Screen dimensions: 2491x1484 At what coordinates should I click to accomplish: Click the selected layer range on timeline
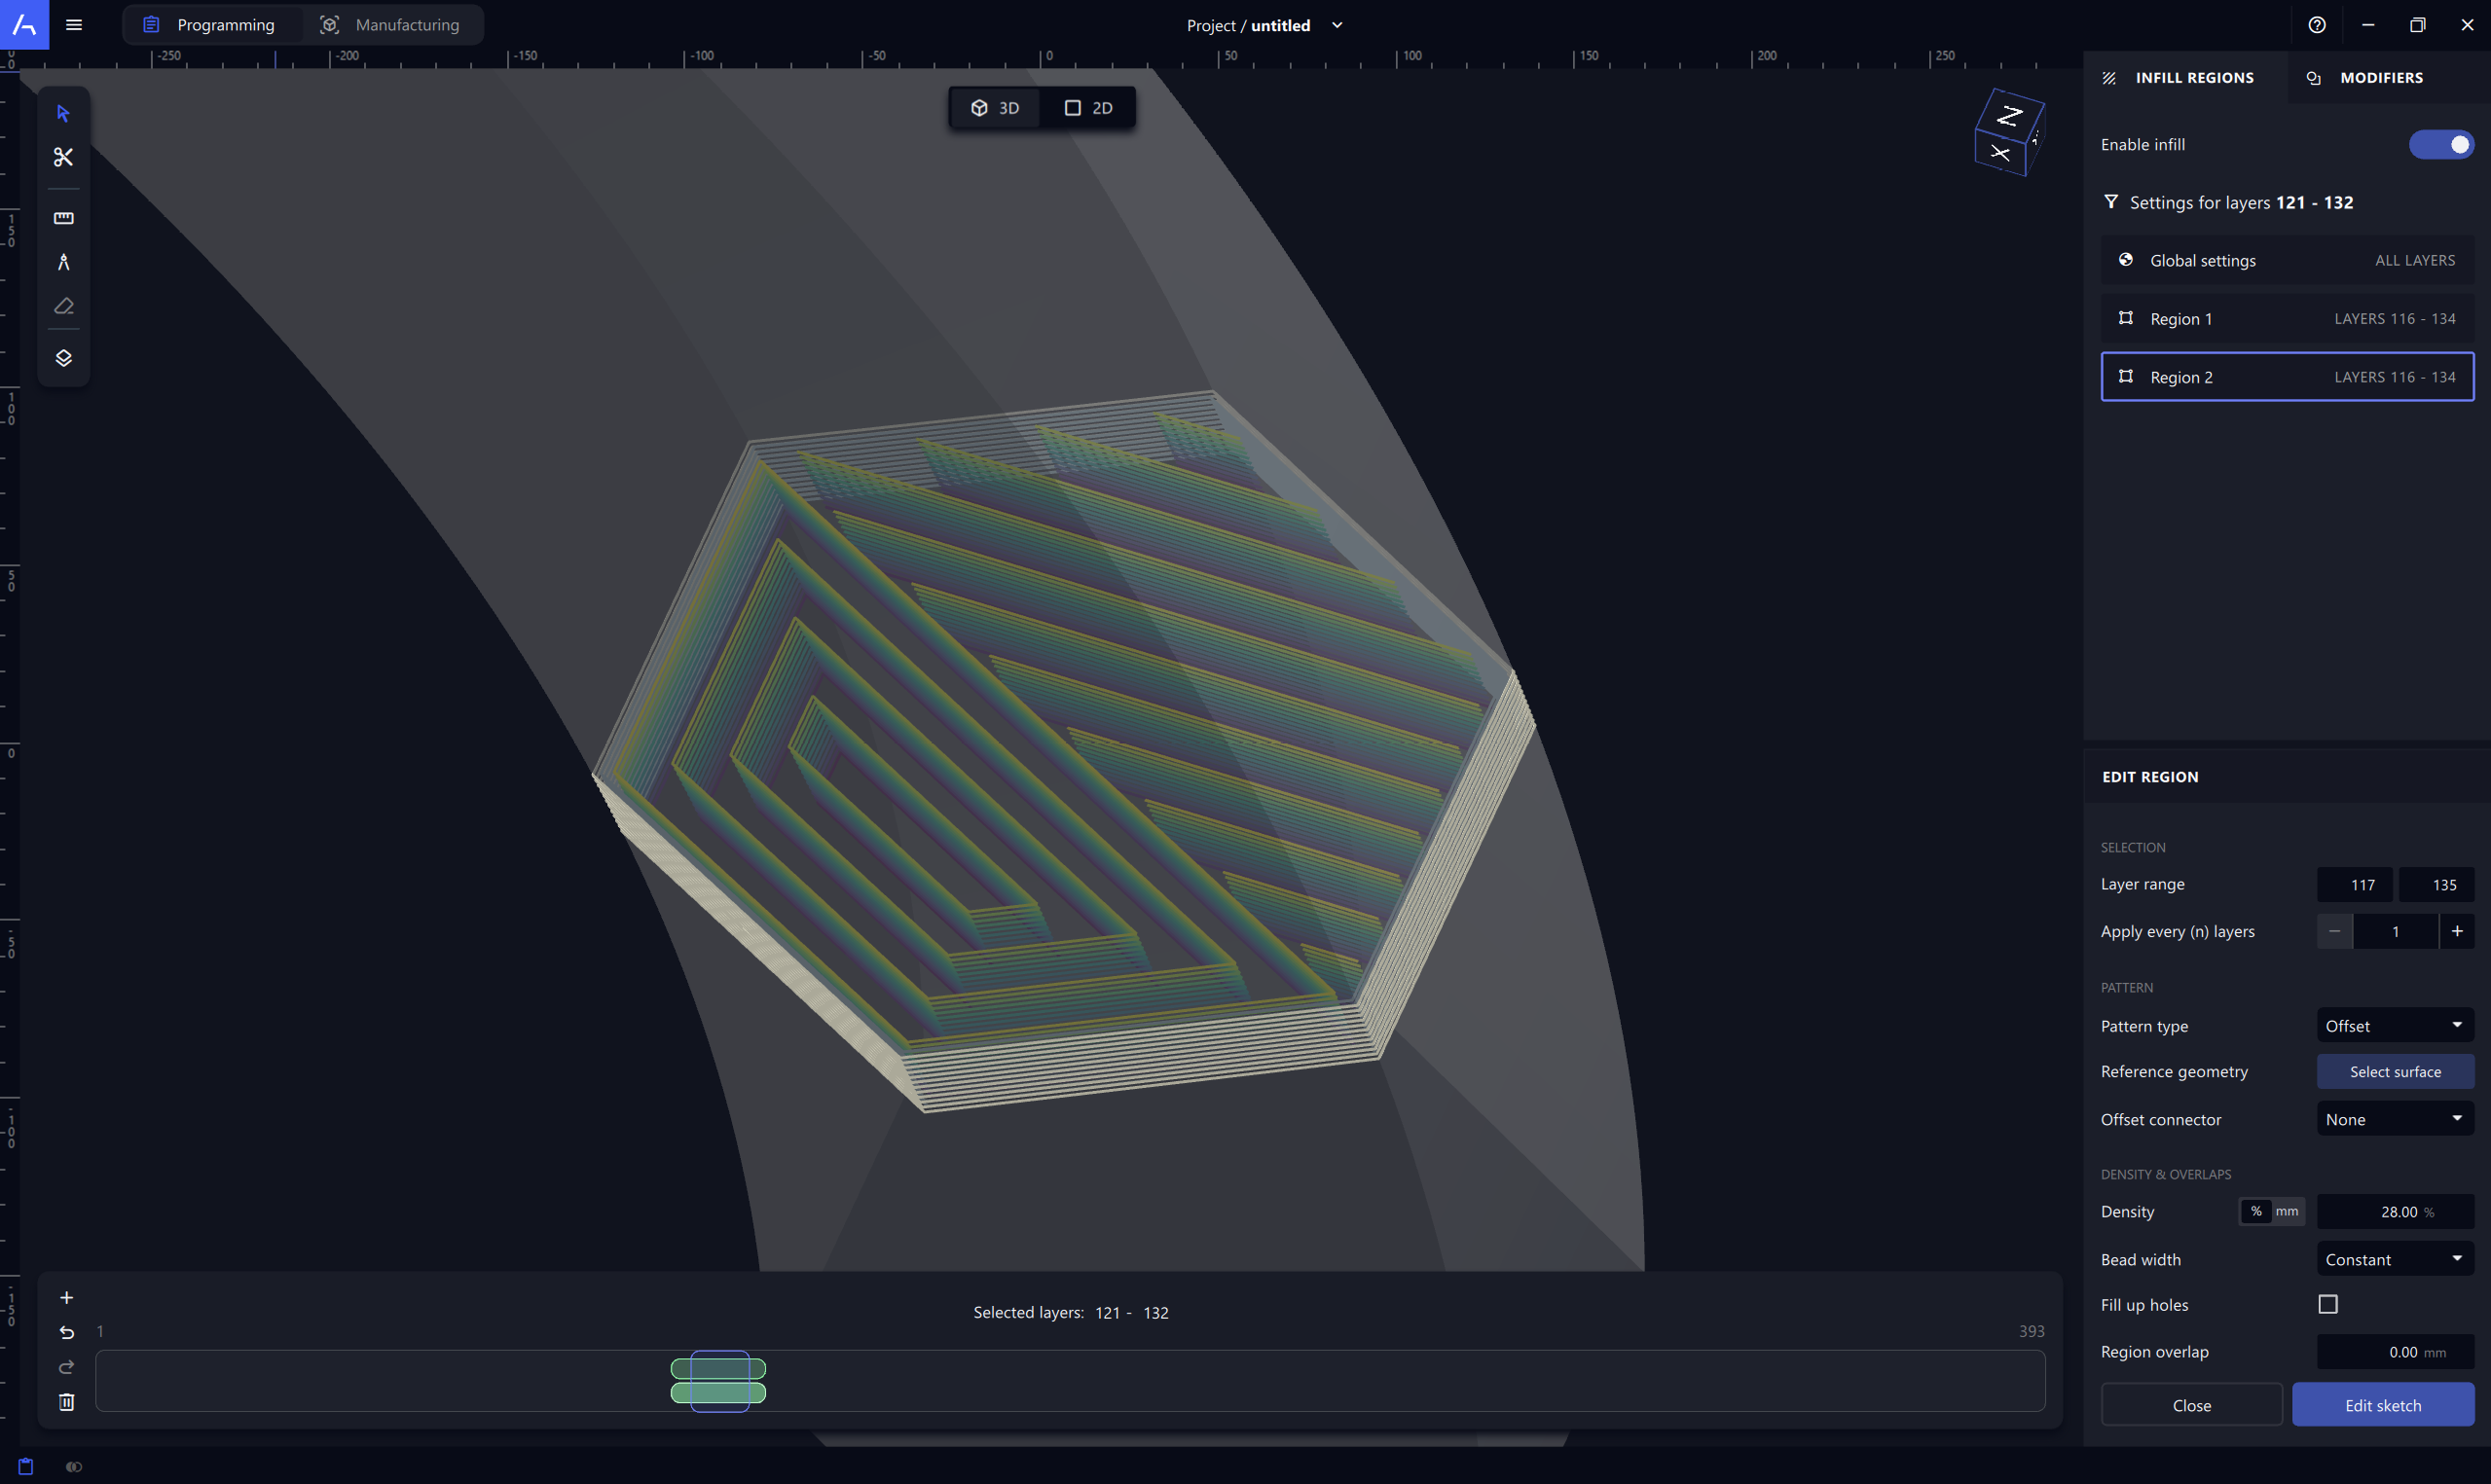[x=719, y=1380]
